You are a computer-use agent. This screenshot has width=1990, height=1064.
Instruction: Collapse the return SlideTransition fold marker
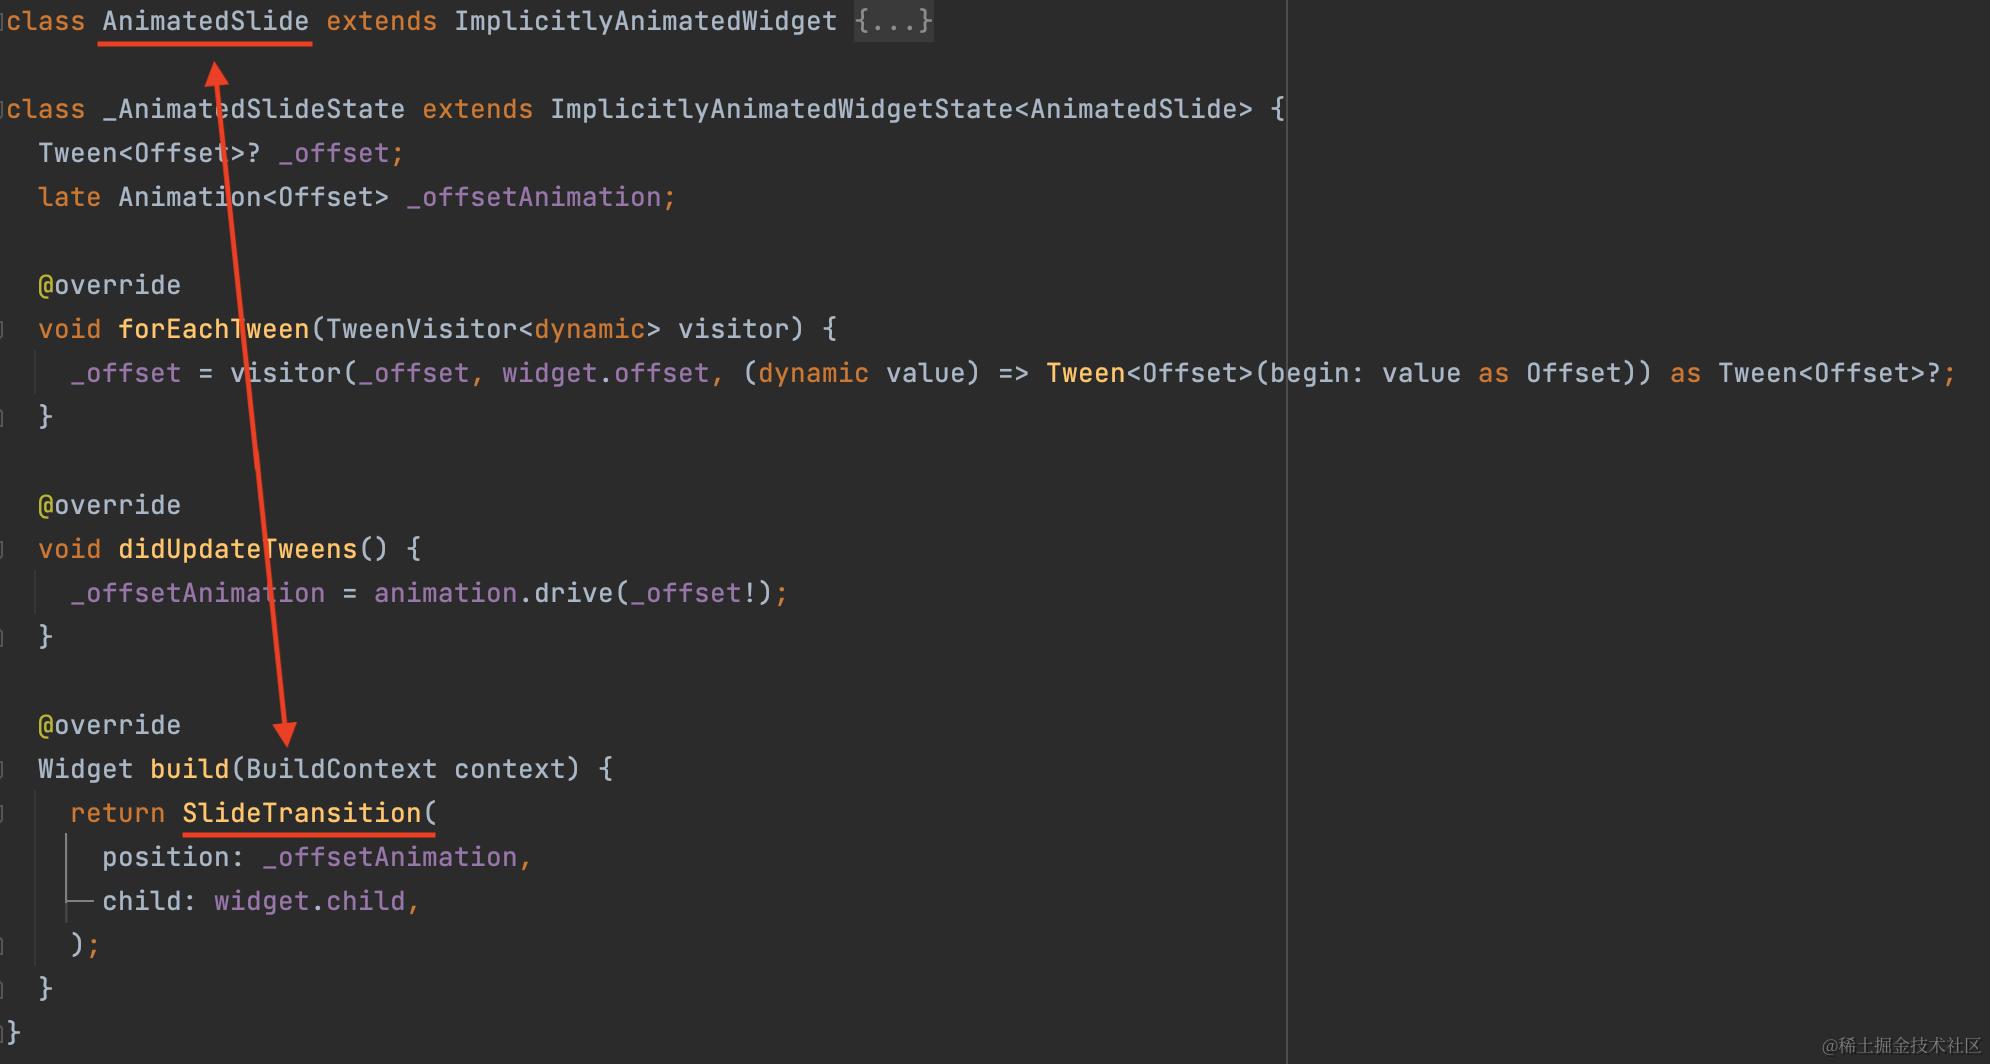point(3,813)
